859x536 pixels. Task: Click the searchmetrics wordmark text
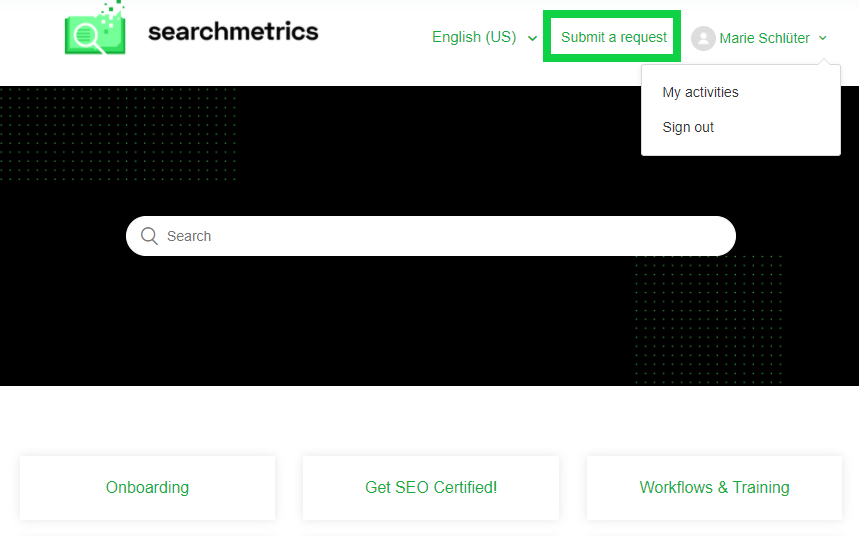(x=233, y=31)
